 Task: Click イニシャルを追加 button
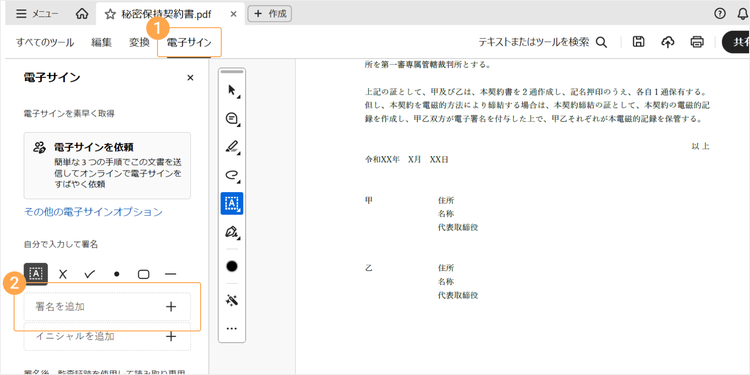107,336
